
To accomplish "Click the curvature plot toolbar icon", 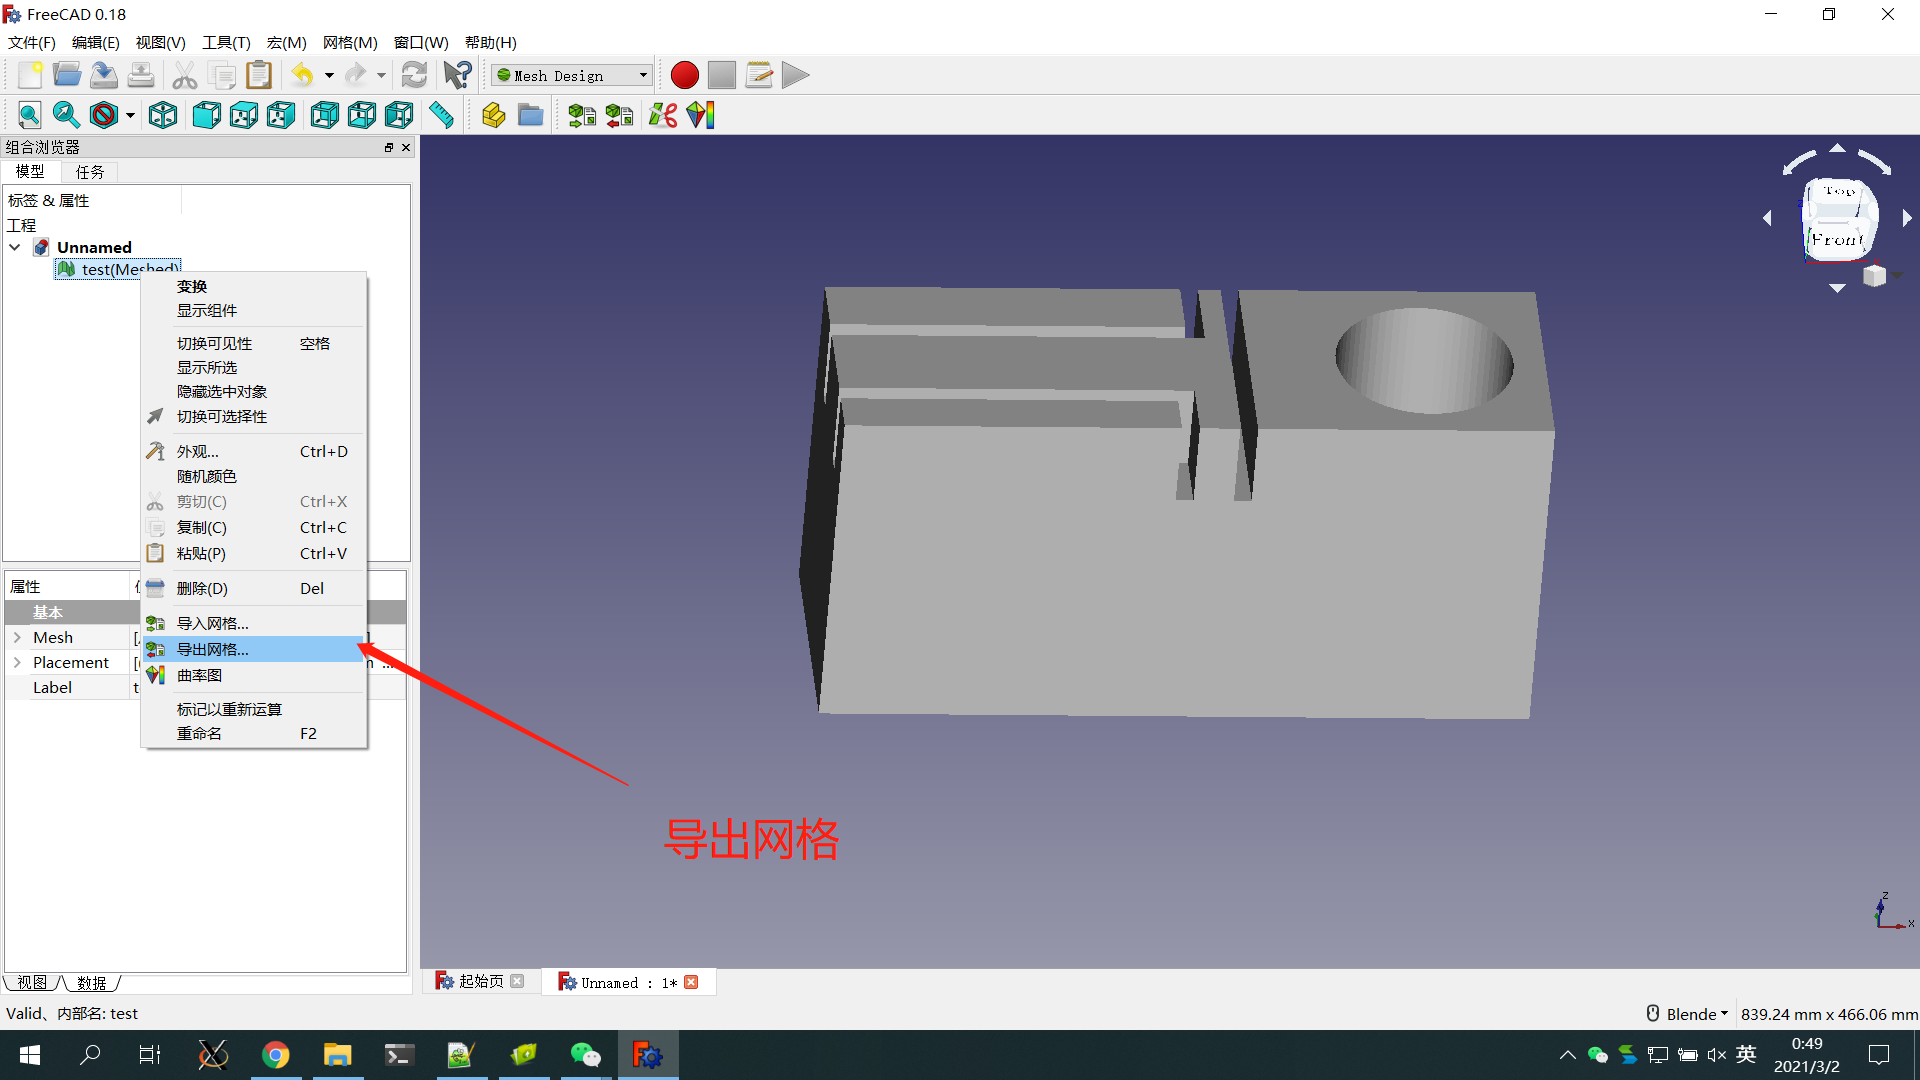I will (701, 115).
